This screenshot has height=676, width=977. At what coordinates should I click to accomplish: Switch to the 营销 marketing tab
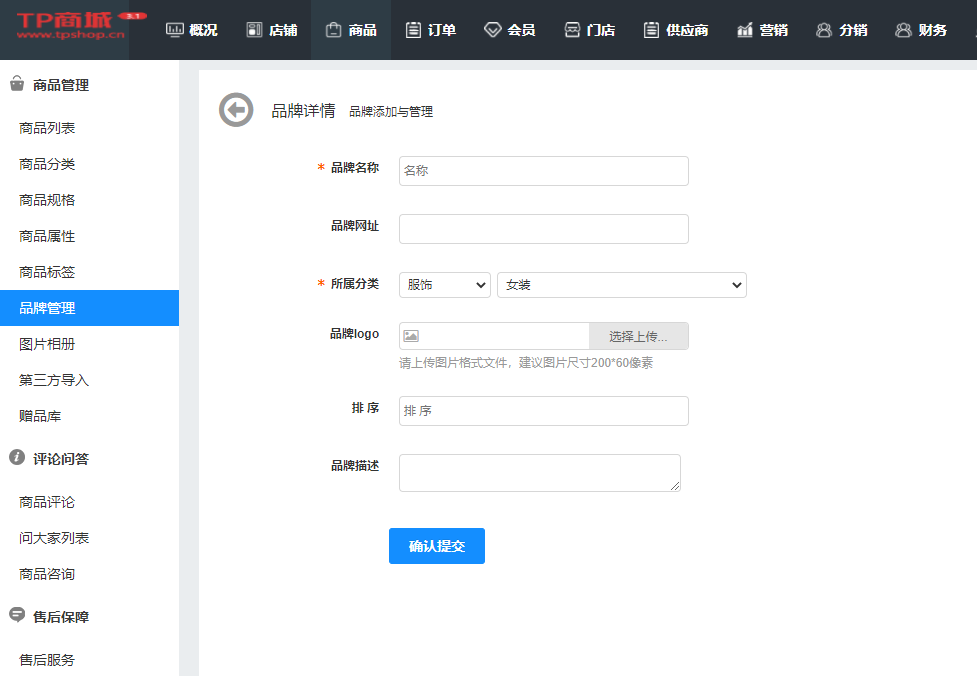click(x=762, y=30)
